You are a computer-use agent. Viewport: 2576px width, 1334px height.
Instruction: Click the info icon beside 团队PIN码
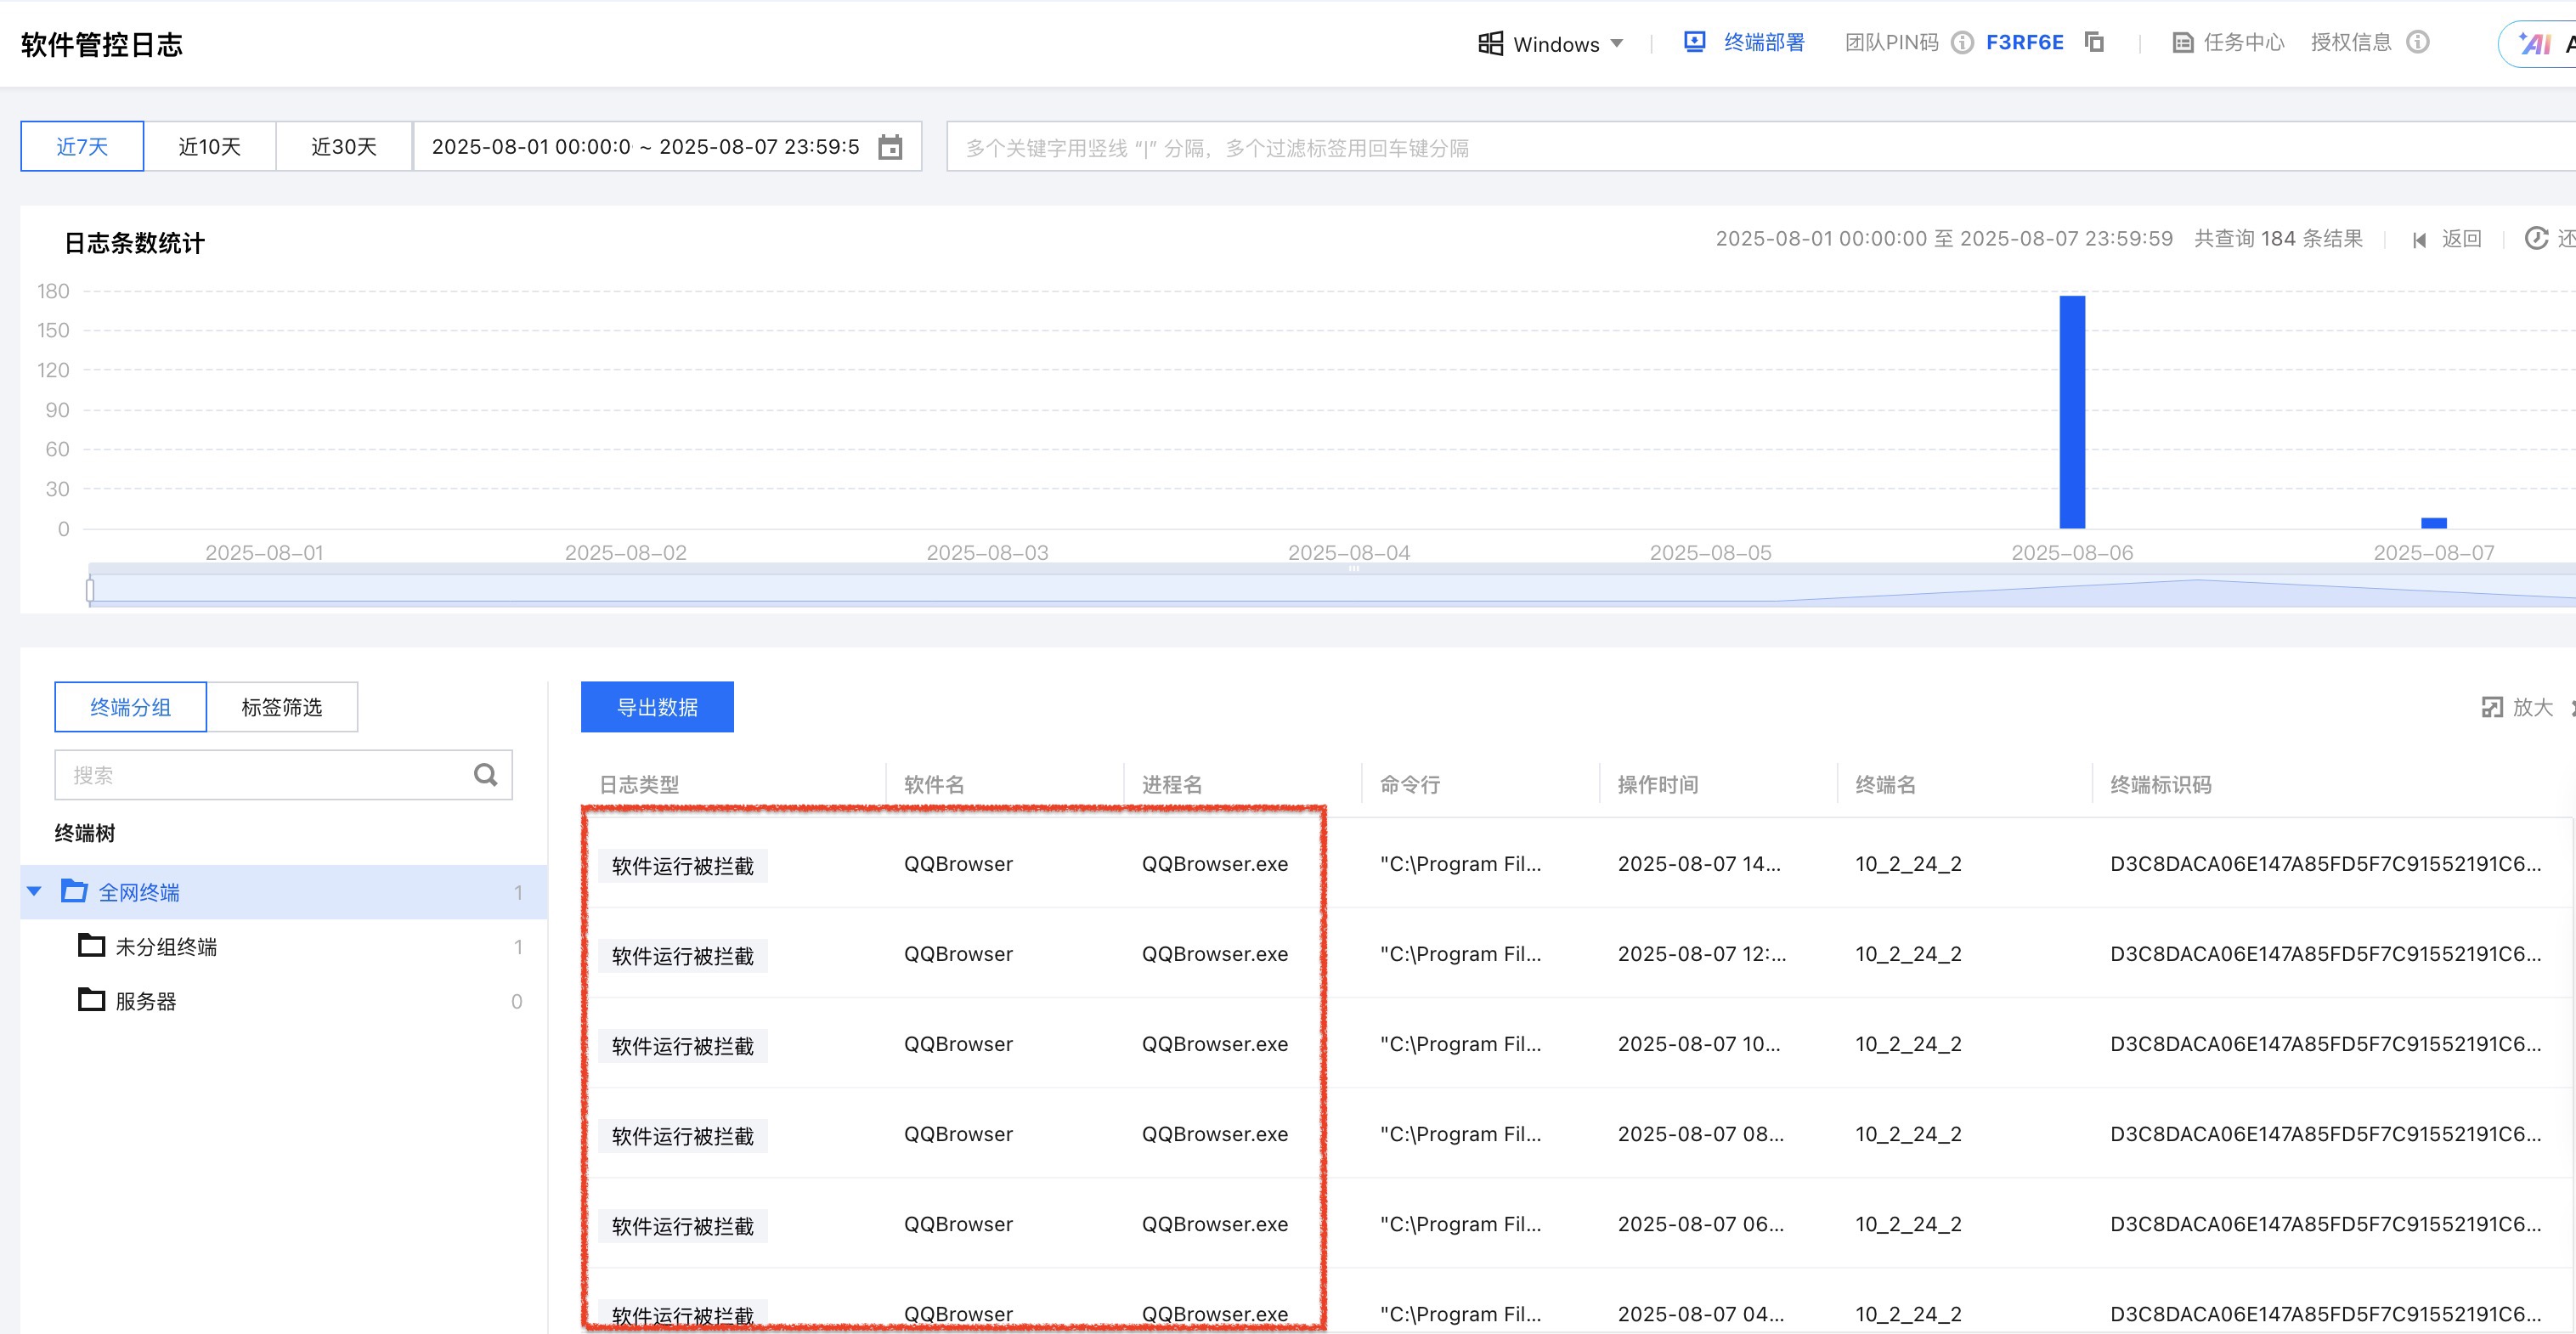[x=1962, y=42]
